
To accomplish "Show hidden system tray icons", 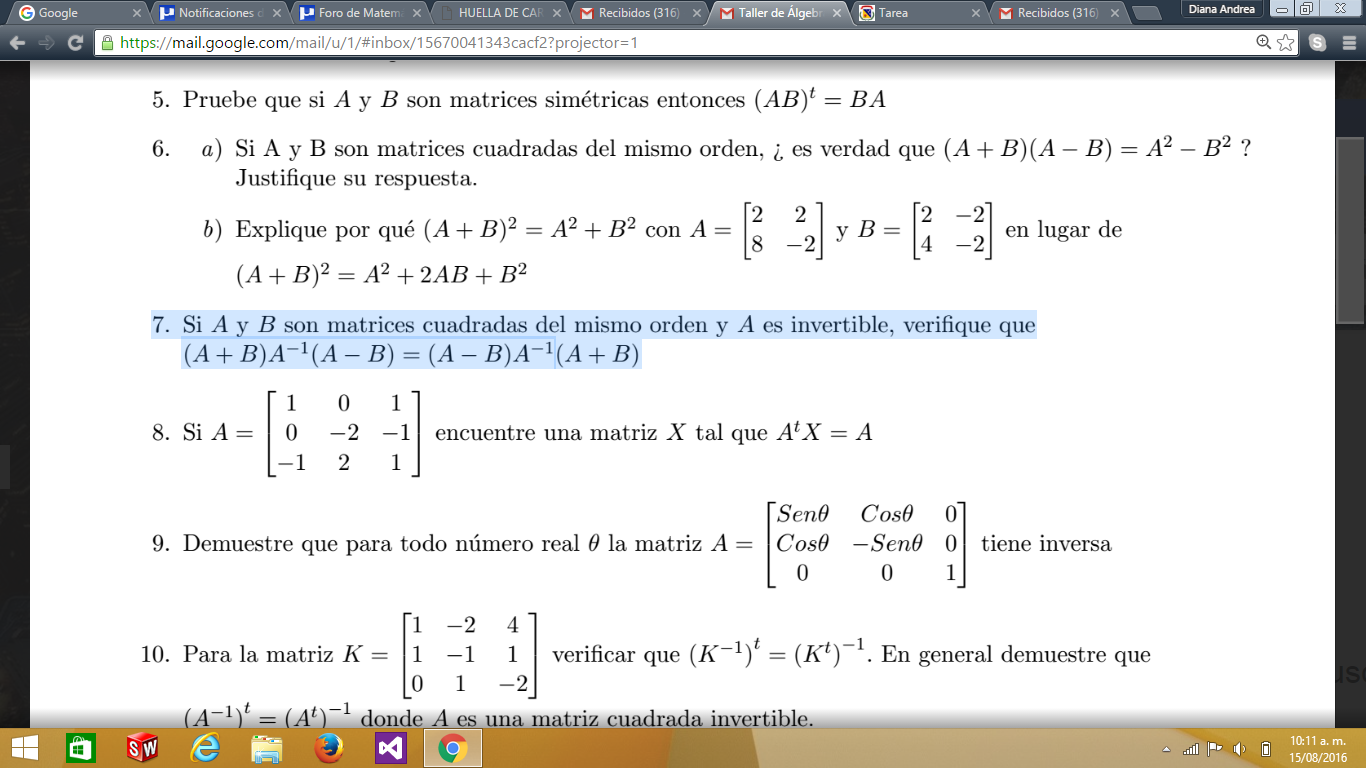I will click(x=1166, y=749).
